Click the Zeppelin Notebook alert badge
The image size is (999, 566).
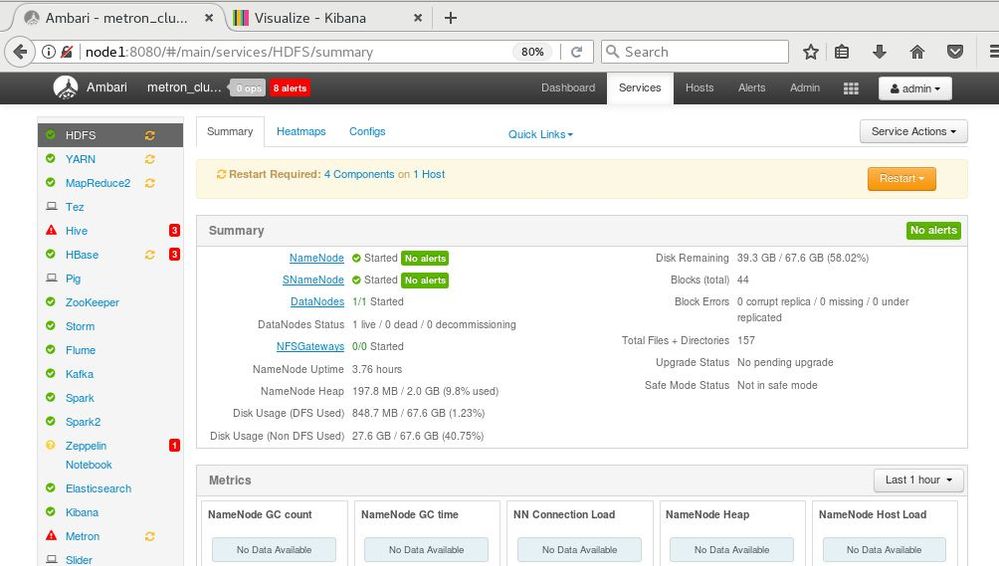(x=174, y=446)
